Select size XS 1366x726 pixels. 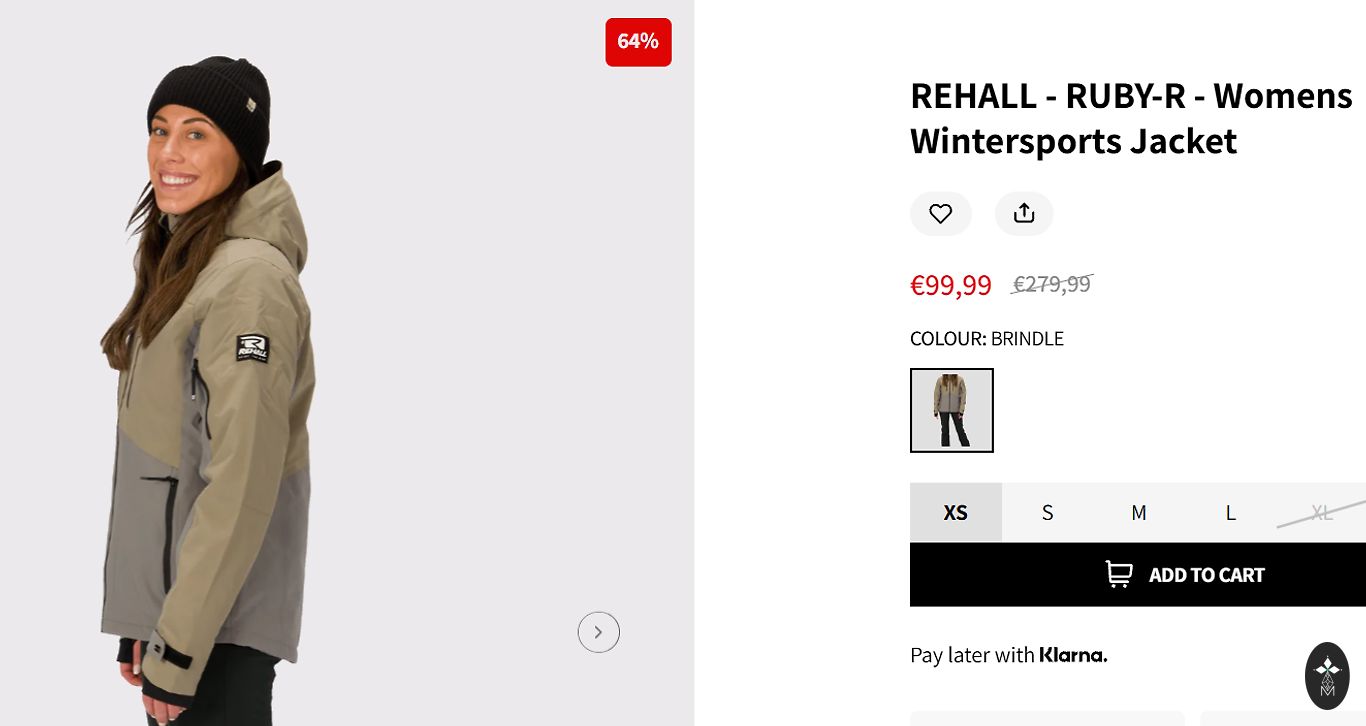[955, 512]
